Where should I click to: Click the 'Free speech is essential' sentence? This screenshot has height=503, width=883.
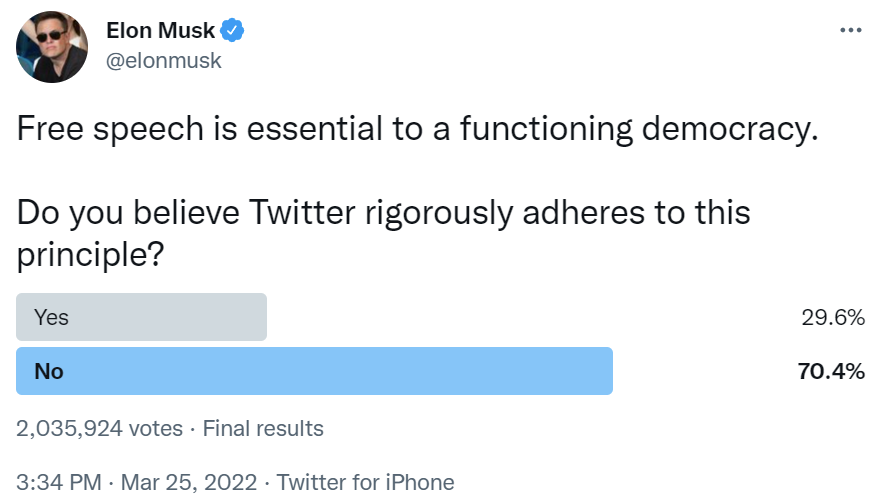coord(417,128)
